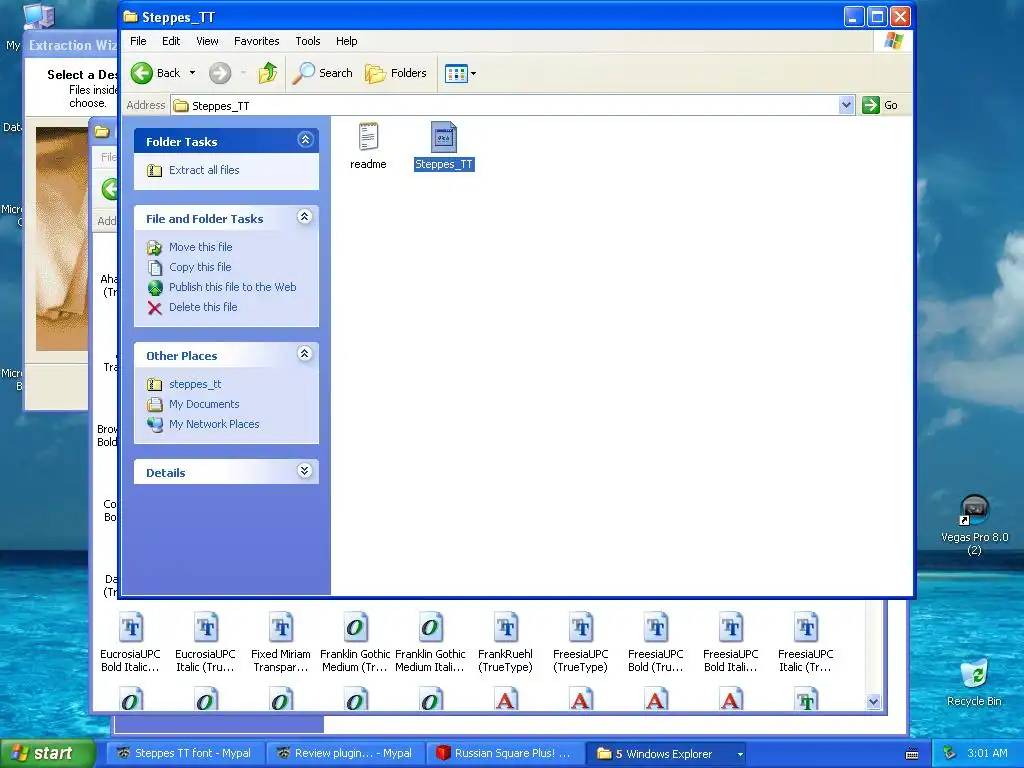The image size is (1024, 768).
Task: Click the Go button
Action: coord(880,105)
